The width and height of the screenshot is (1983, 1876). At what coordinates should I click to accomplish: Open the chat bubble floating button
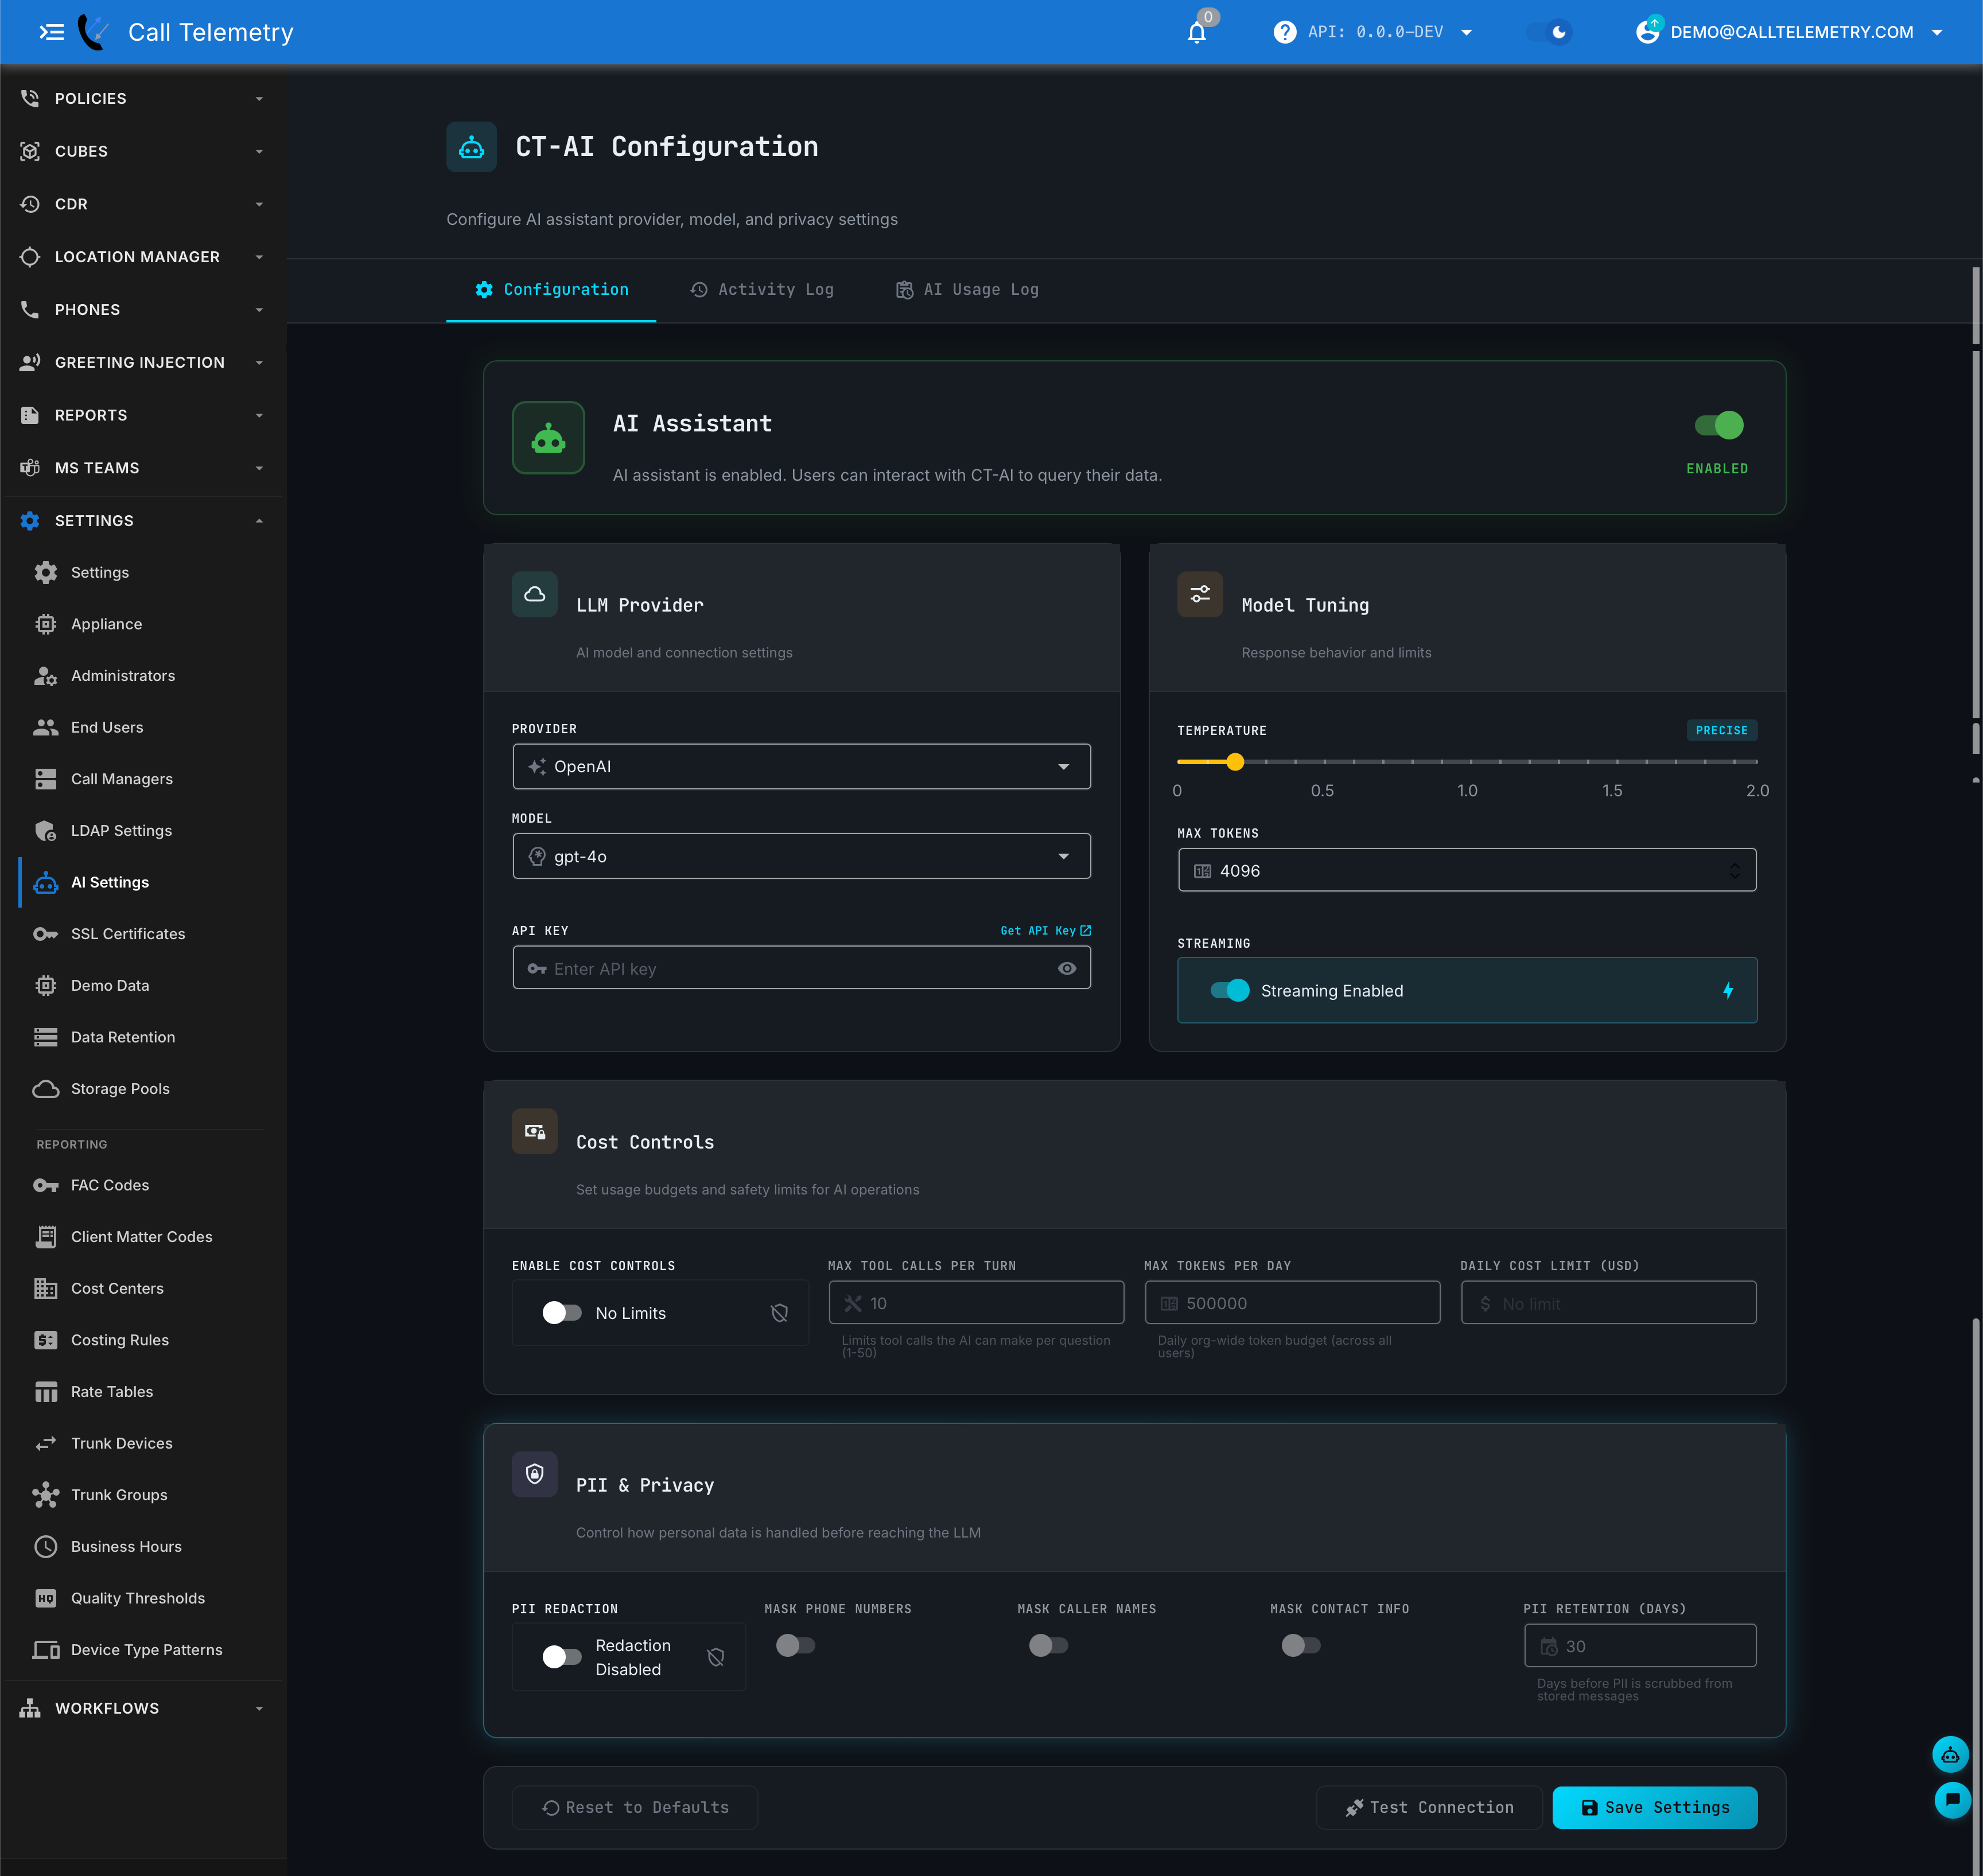click(1952, 1800)
